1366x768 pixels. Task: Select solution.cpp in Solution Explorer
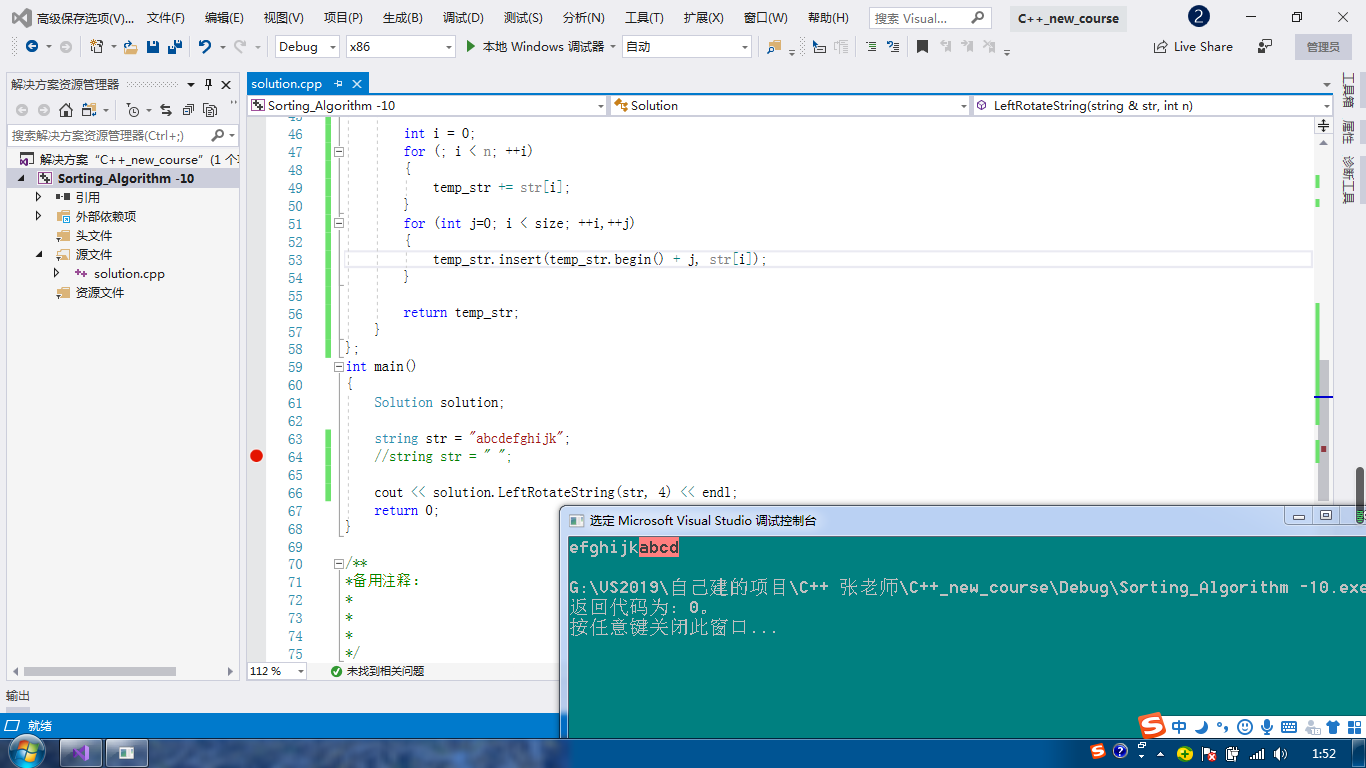point(129,273)
